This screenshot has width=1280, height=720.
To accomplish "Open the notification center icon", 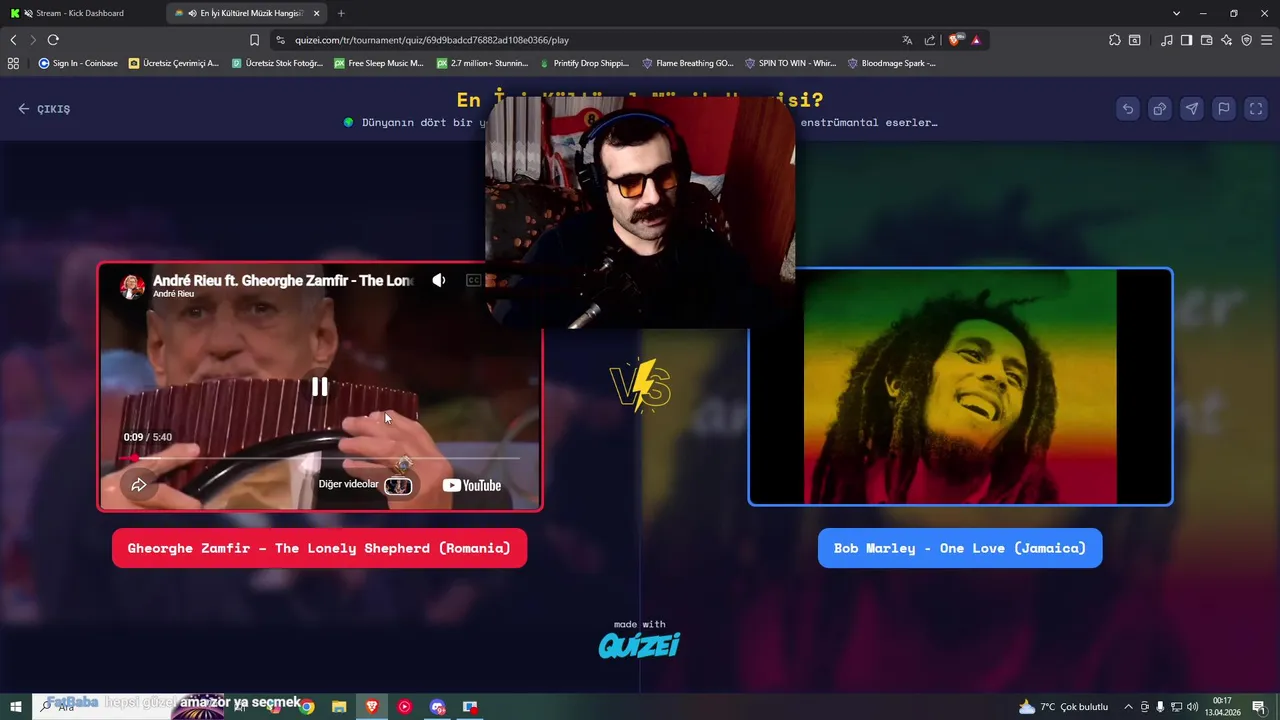I will pos(1259,707).
